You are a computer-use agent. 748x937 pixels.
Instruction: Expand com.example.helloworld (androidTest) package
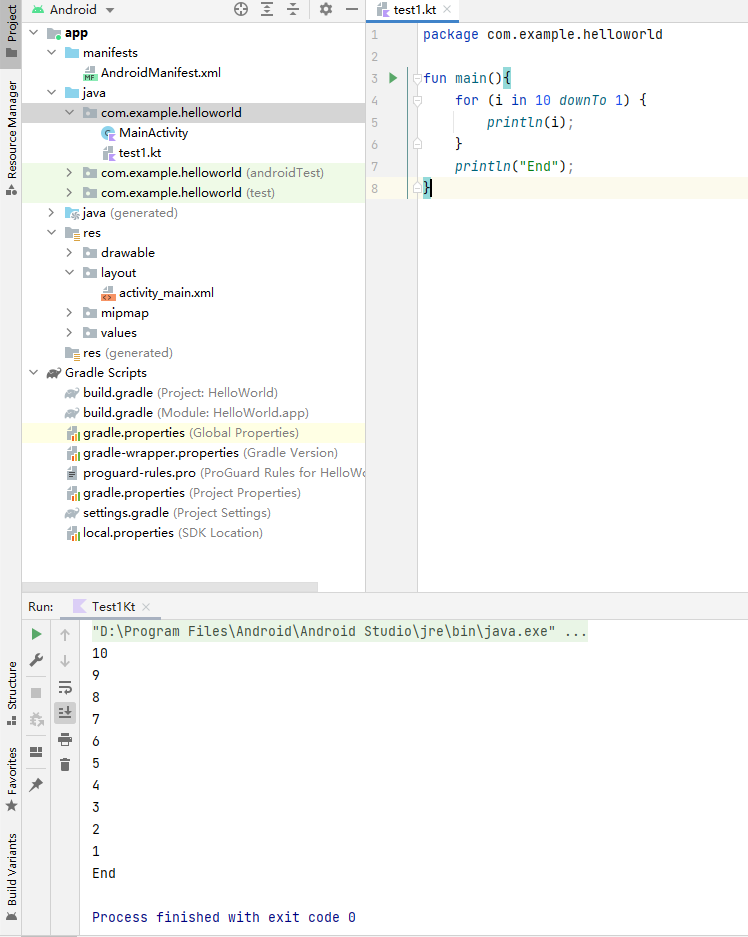pyautogui.click(x=69, y=173)
